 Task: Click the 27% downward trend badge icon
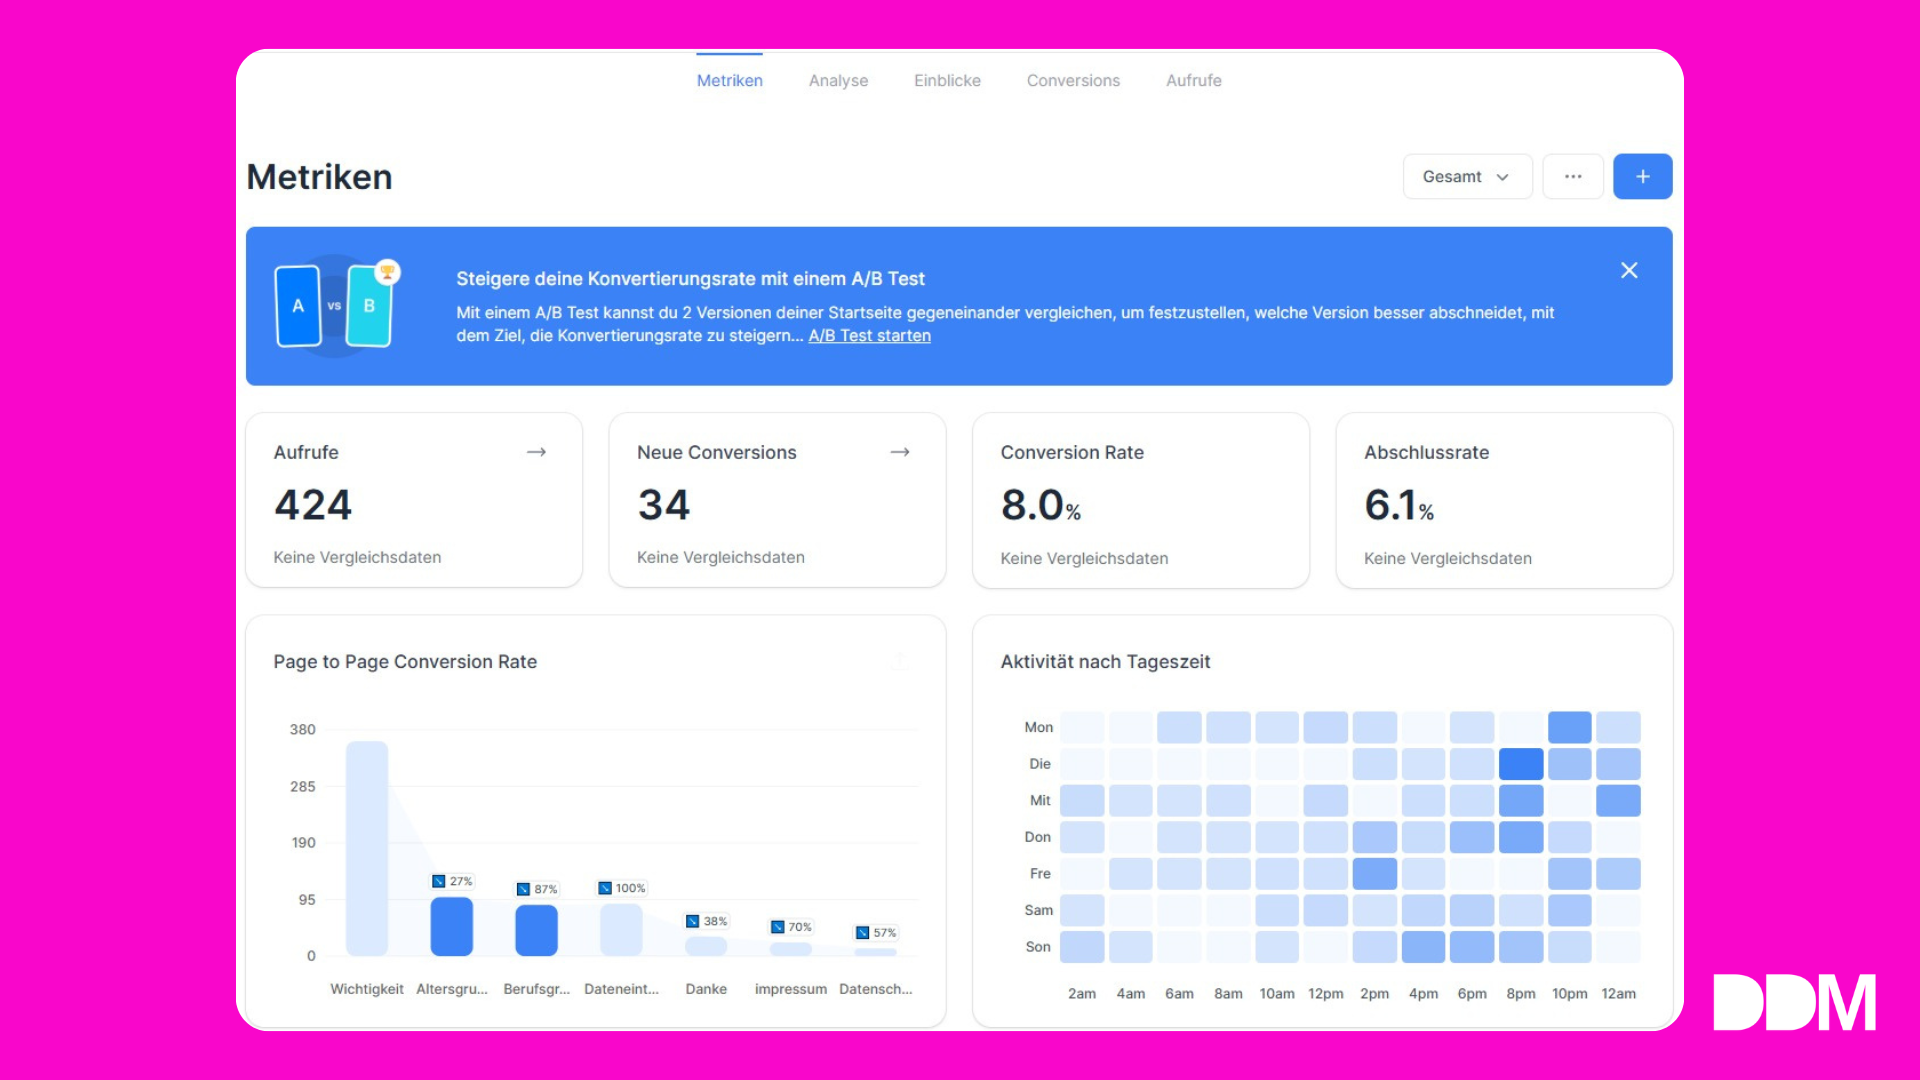click(x=439, y=881)
